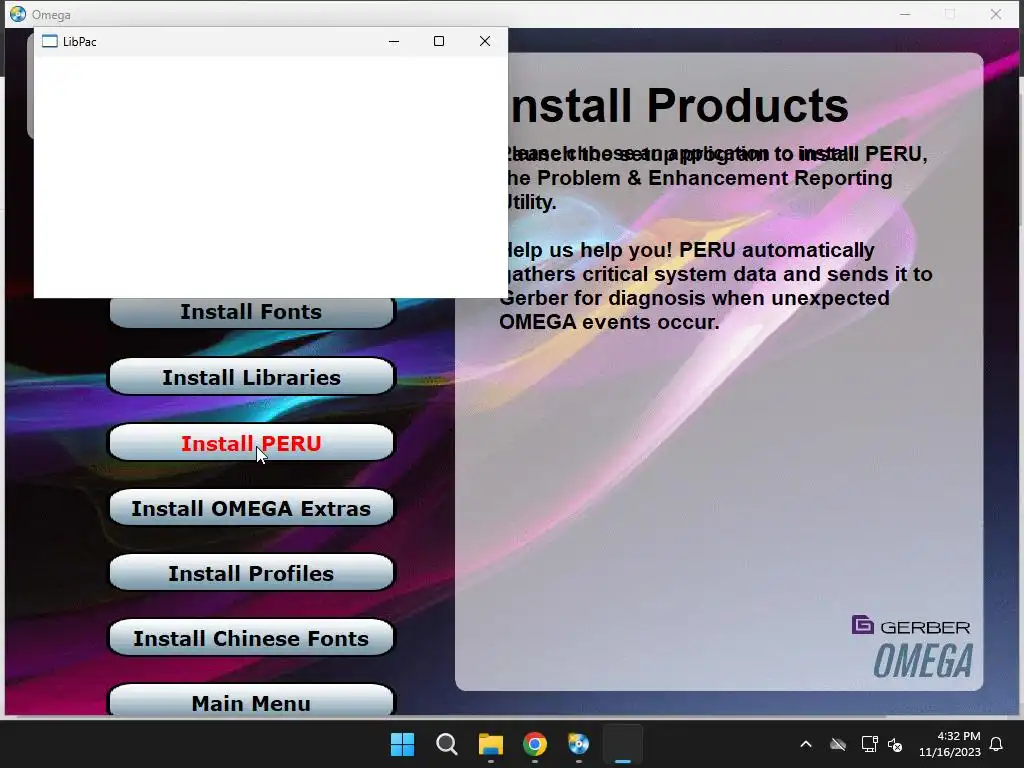Click the Omega window globe icon
This screenshot has height=768, width=1024.
click(18, 14)
